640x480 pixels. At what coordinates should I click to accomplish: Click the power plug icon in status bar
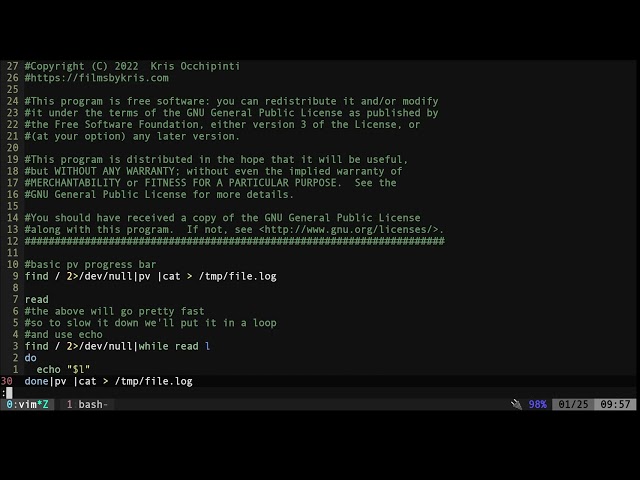tap(516, 404)
